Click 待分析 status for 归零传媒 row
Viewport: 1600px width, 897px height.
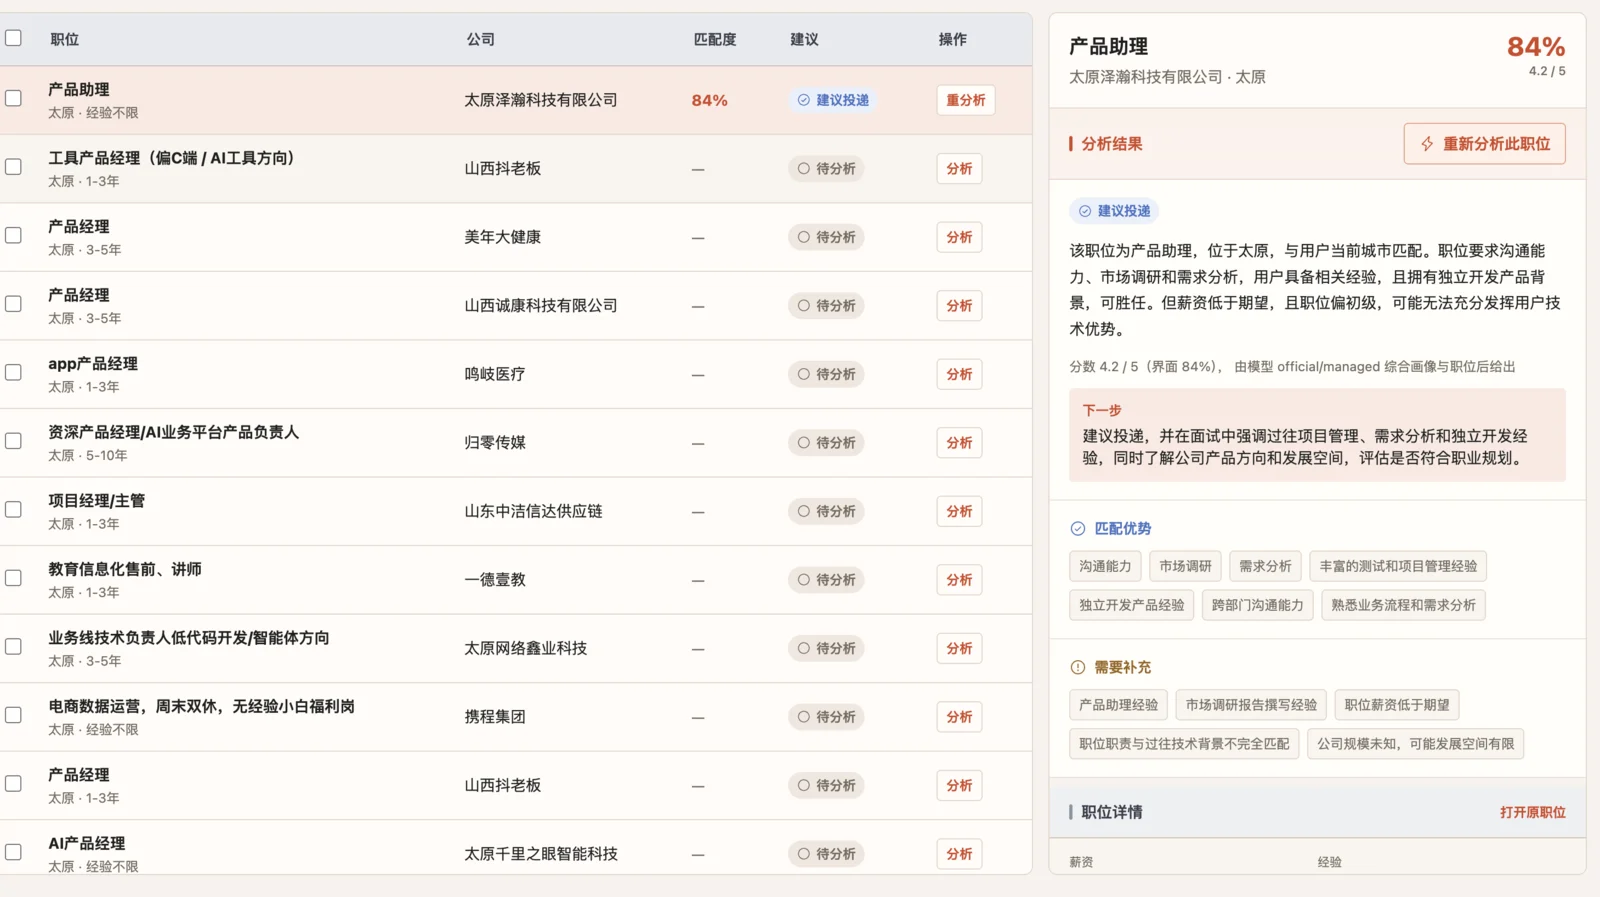coord(826,443)
